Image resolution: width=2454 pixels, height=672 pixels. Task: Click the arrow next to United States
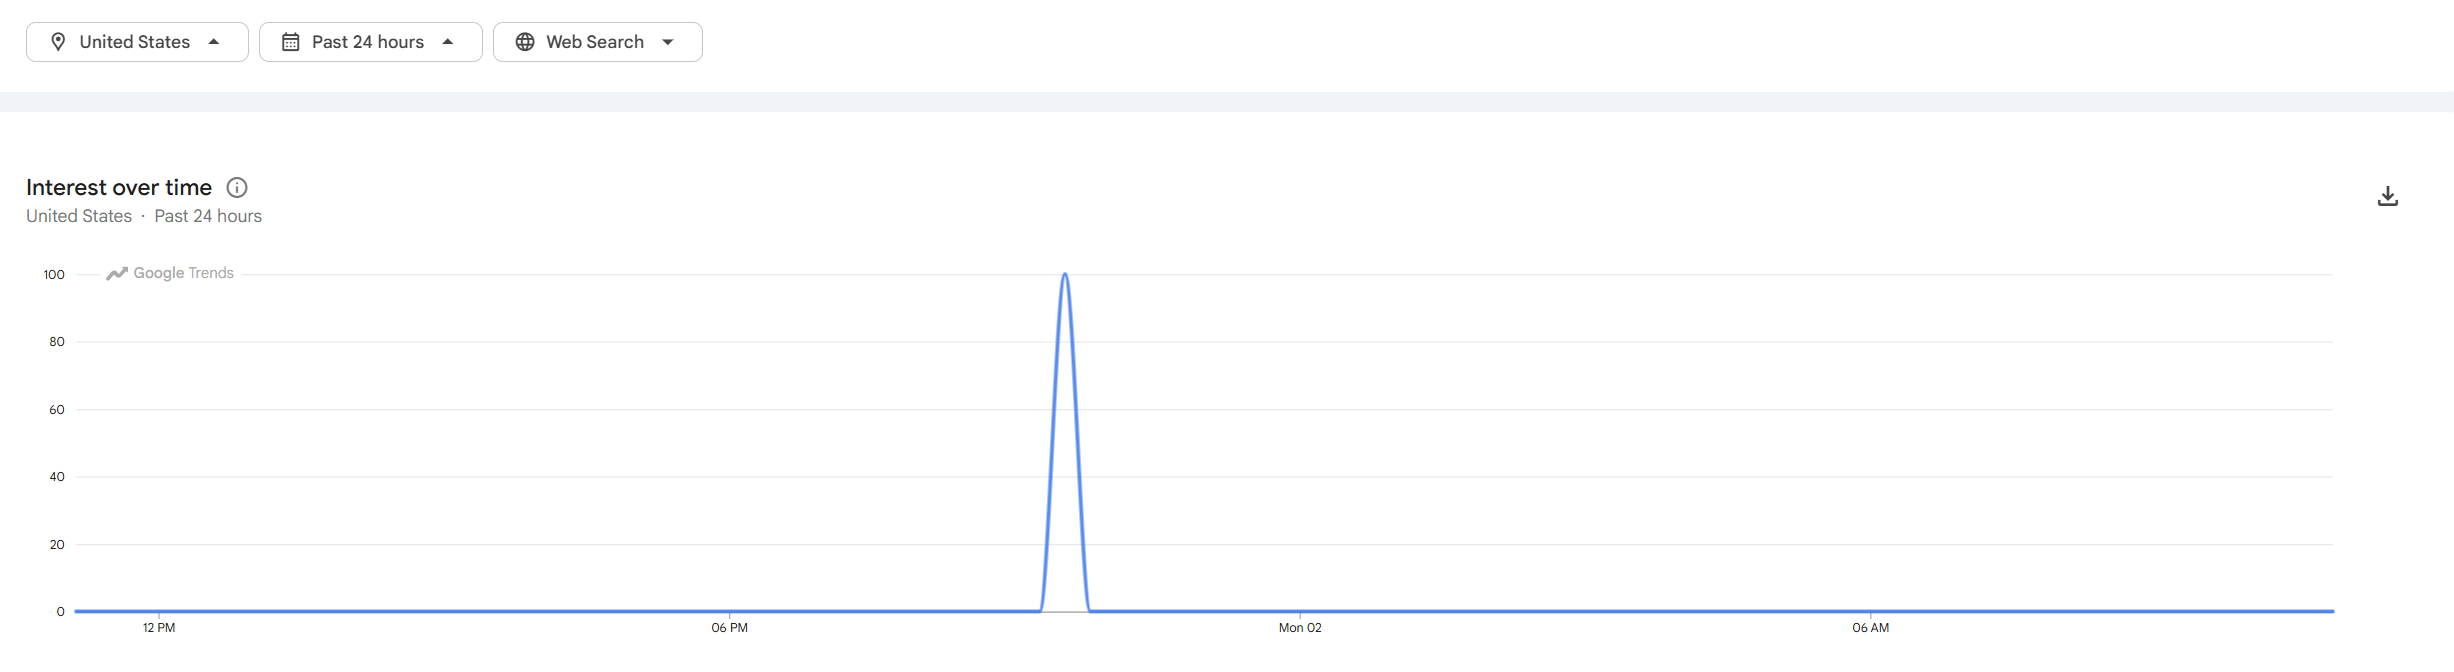(x=214, y=42)
